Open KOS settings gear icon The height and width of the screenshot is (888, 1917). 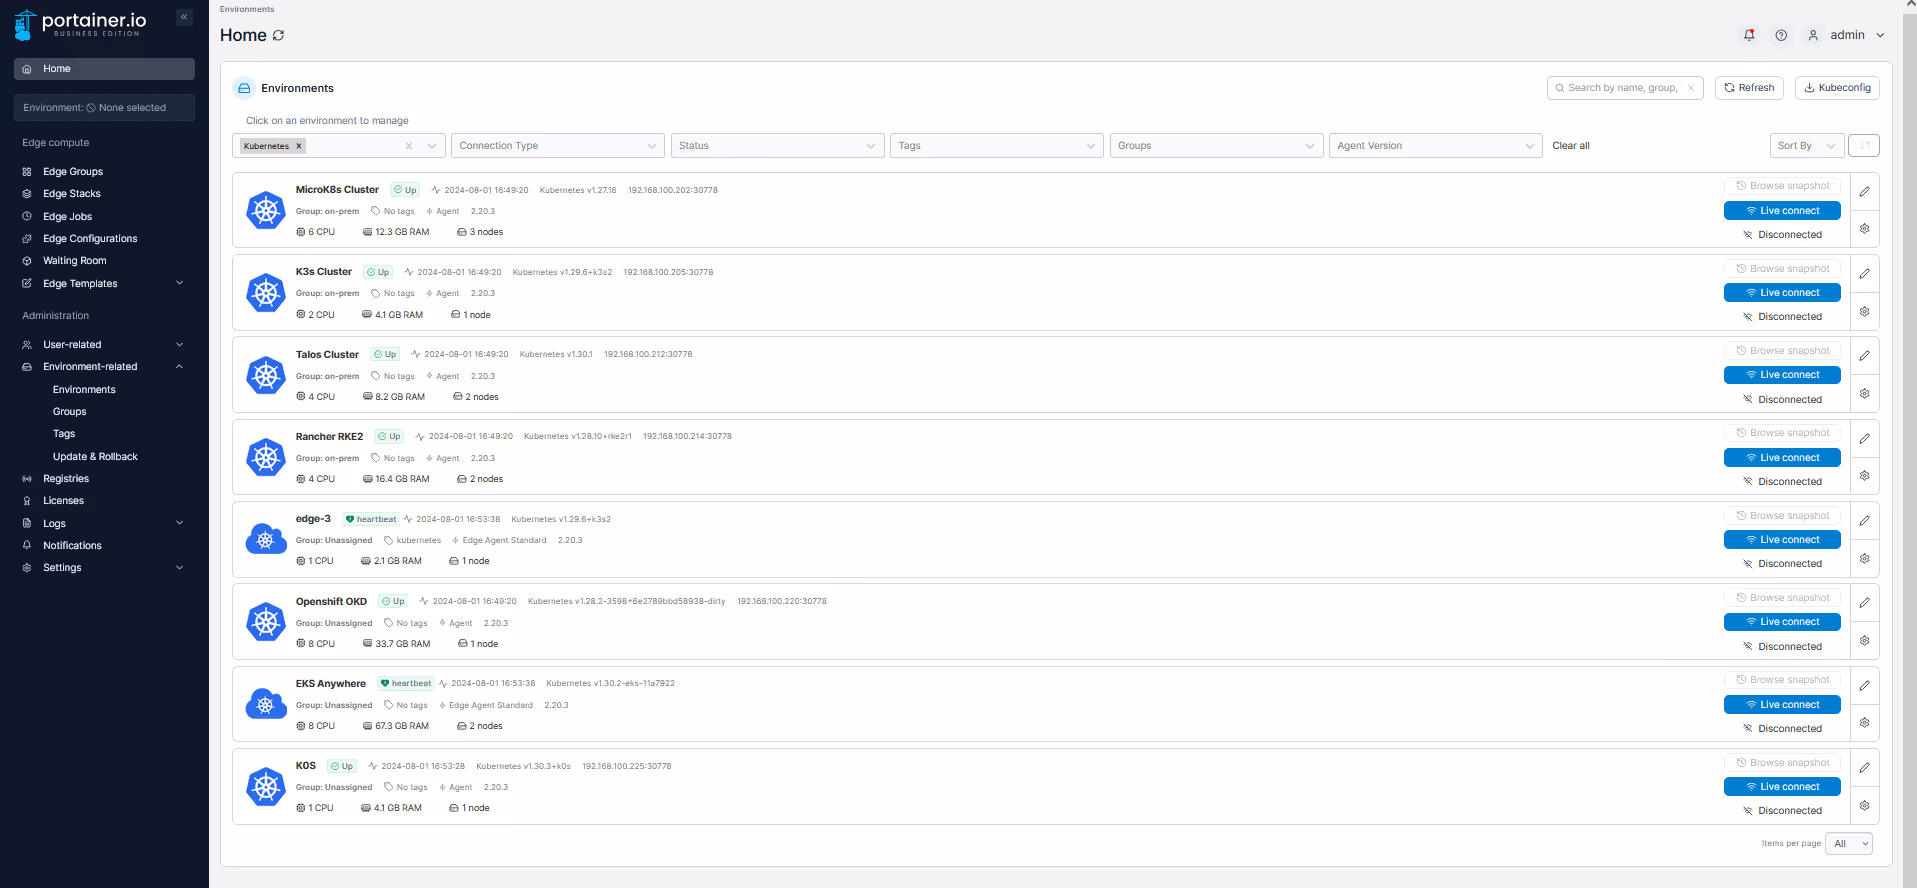[1865, 806]
